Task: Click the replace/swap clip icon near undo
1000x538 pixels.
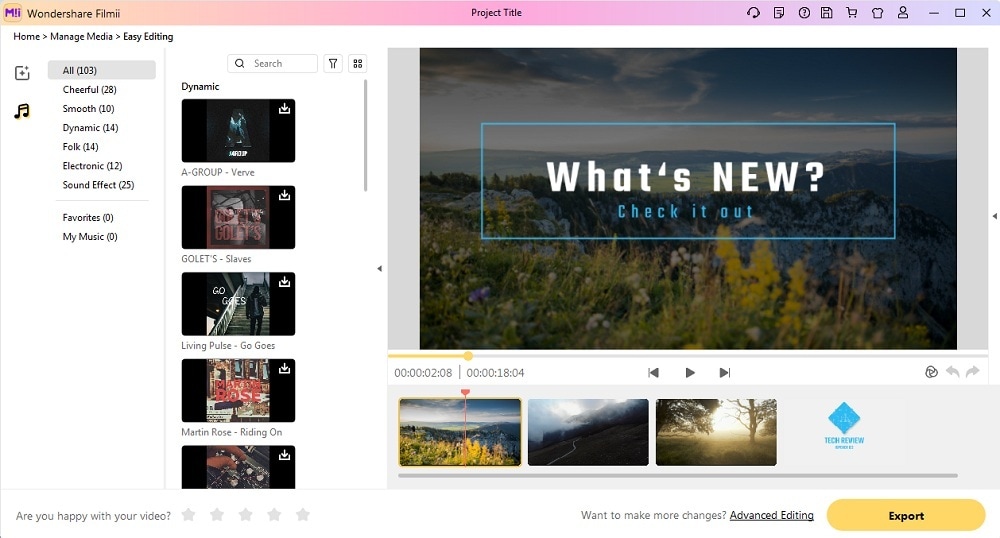Action: click(931, 372)
